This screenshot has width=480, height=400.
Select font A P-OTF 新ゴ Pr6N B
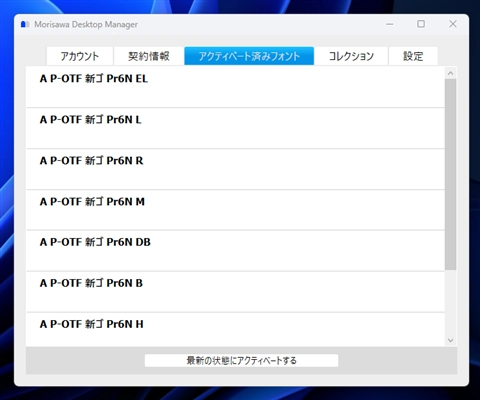[235, 292]
